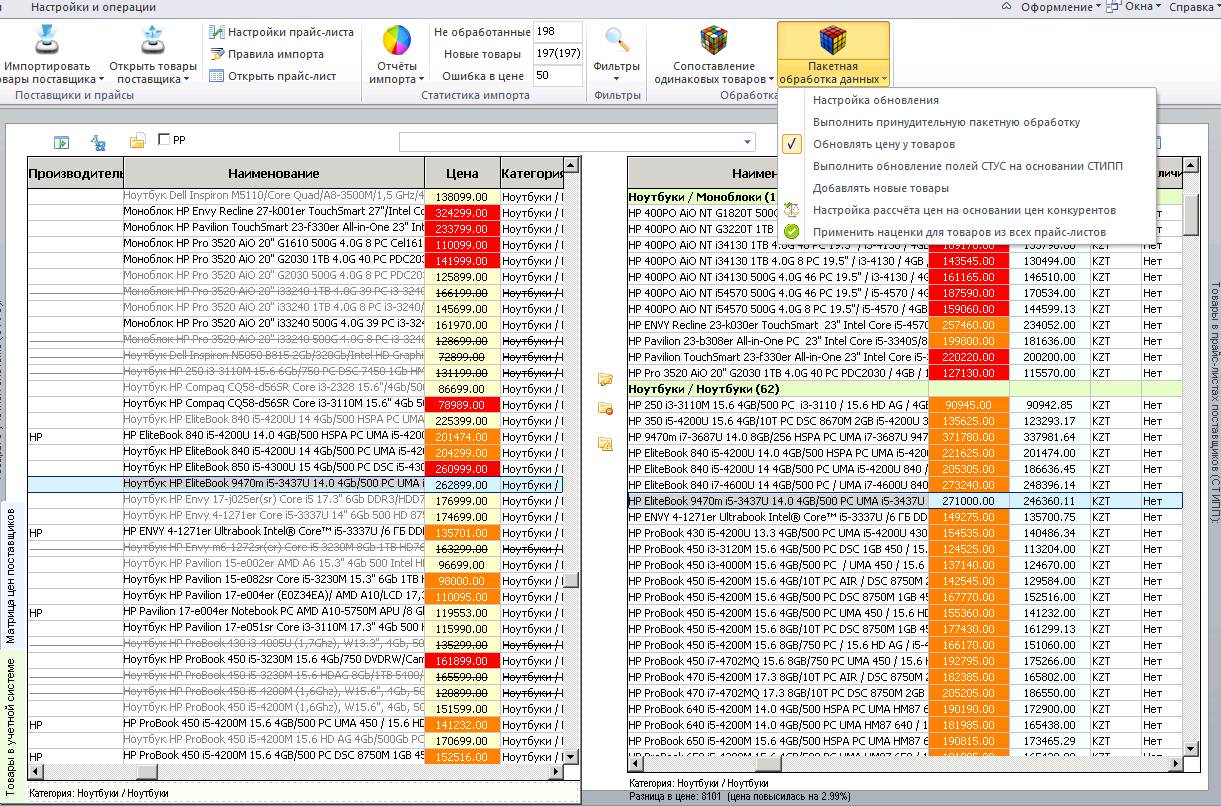Viewport: 1221px width, 806px height.
Task: Expand the Открыть товары поставщика dropdown arrow
Action: (x=186, y=79)
